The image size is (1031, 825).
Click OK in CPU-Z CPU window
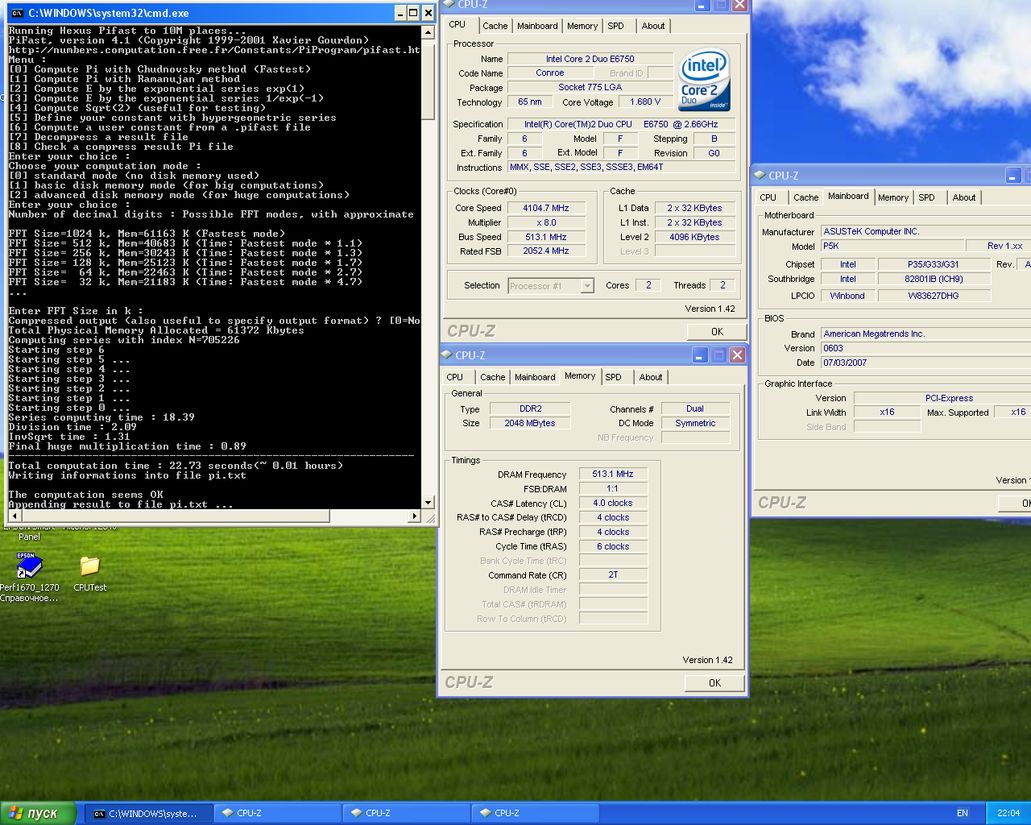coord(716,331)
